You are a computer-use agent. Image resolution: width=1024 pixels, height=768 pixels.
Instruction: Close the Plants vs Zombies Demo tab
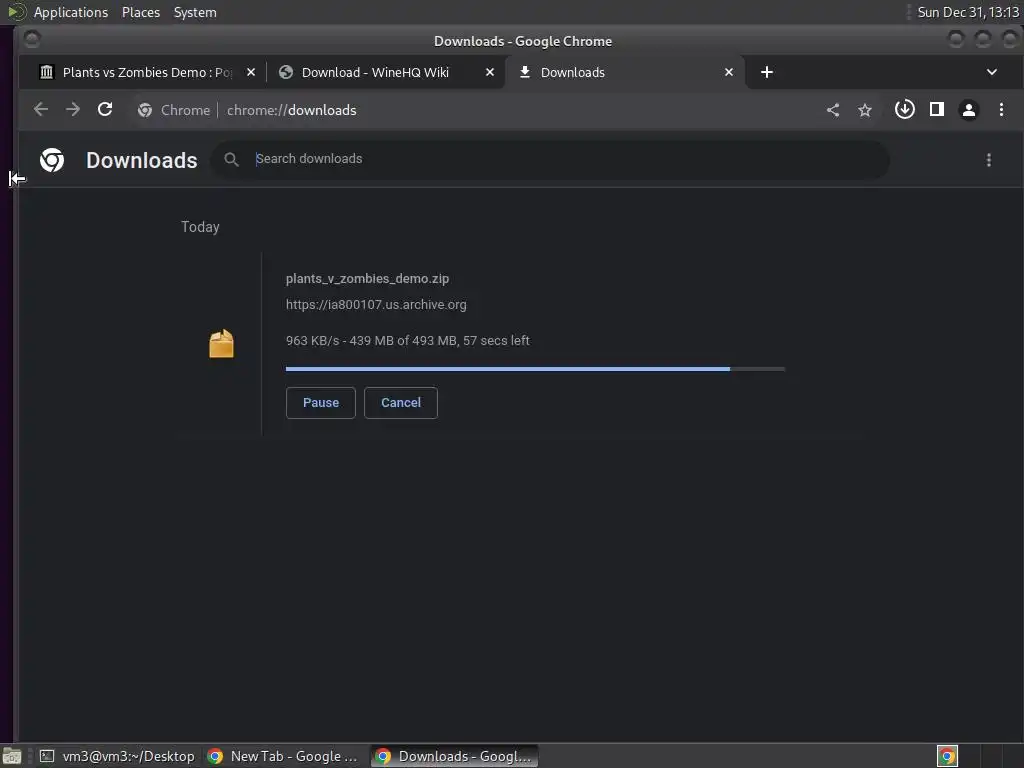click(251, 72)
